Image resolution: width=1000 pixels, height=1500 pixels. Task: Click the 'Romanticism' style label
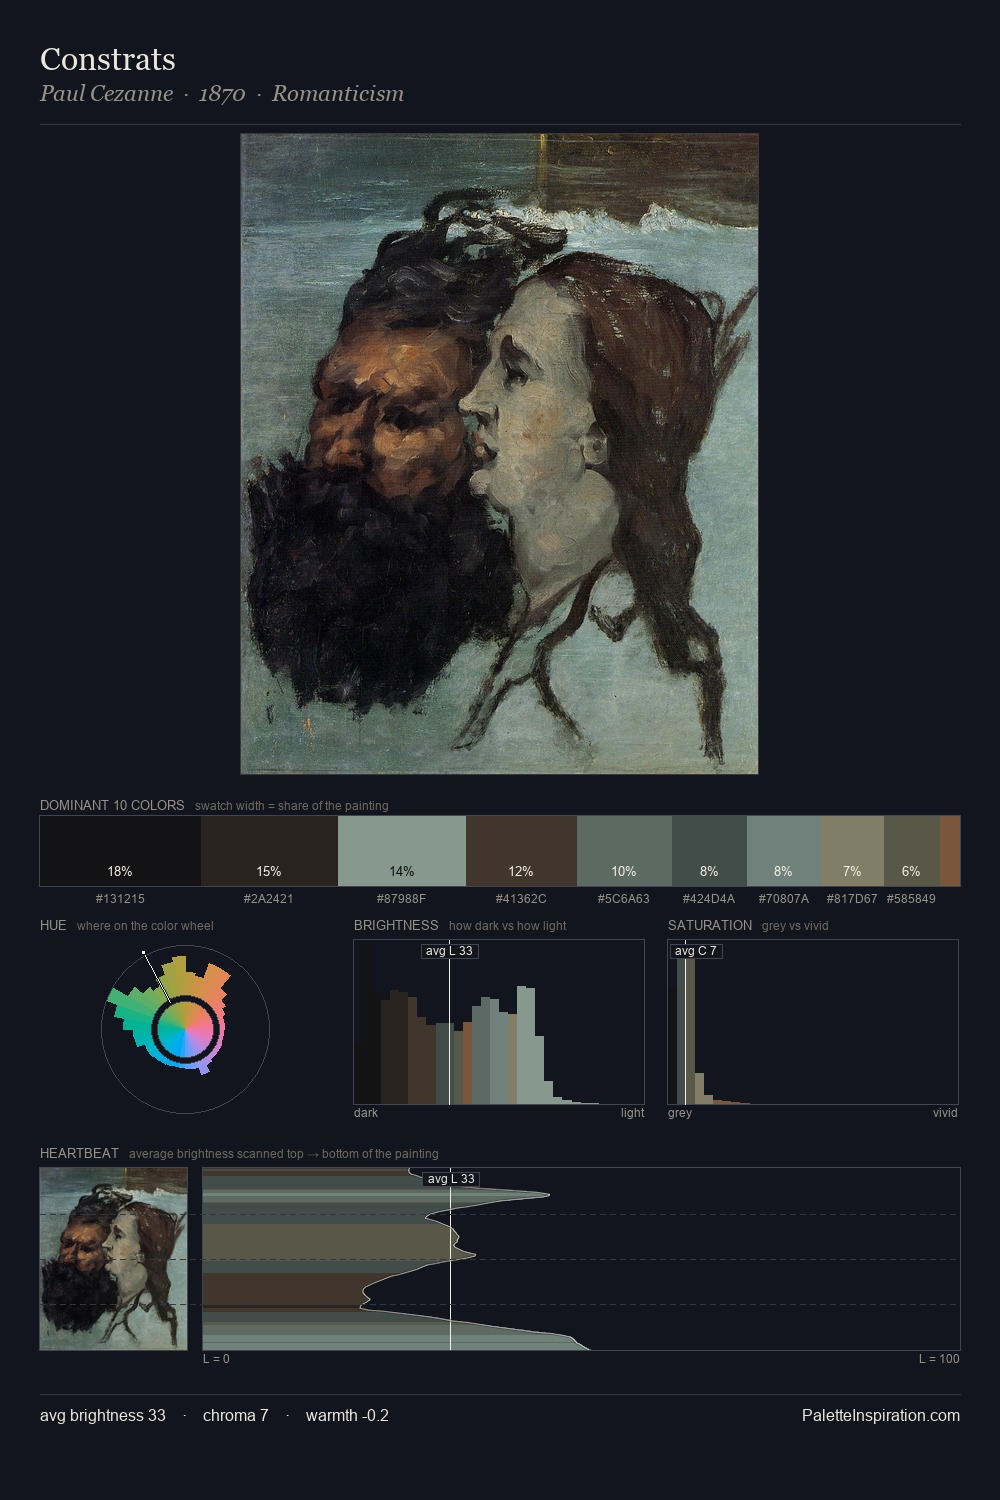pyautogui.click(x=338, y=94)
